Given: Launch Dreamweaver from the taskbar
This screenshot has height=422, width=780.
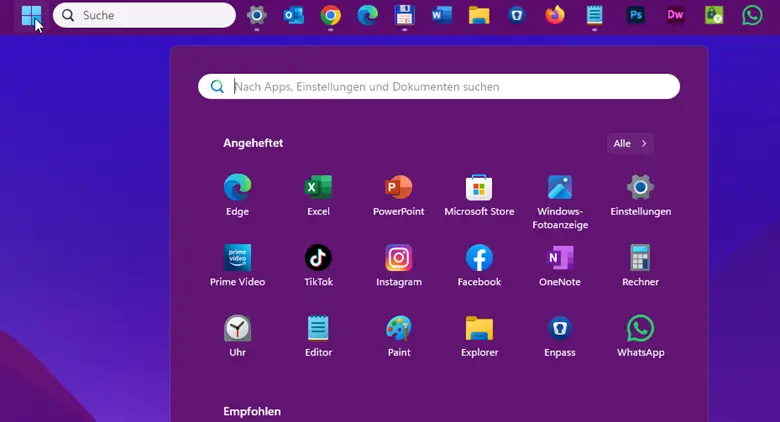Looking at the screenshot, I should click(675, 15).
